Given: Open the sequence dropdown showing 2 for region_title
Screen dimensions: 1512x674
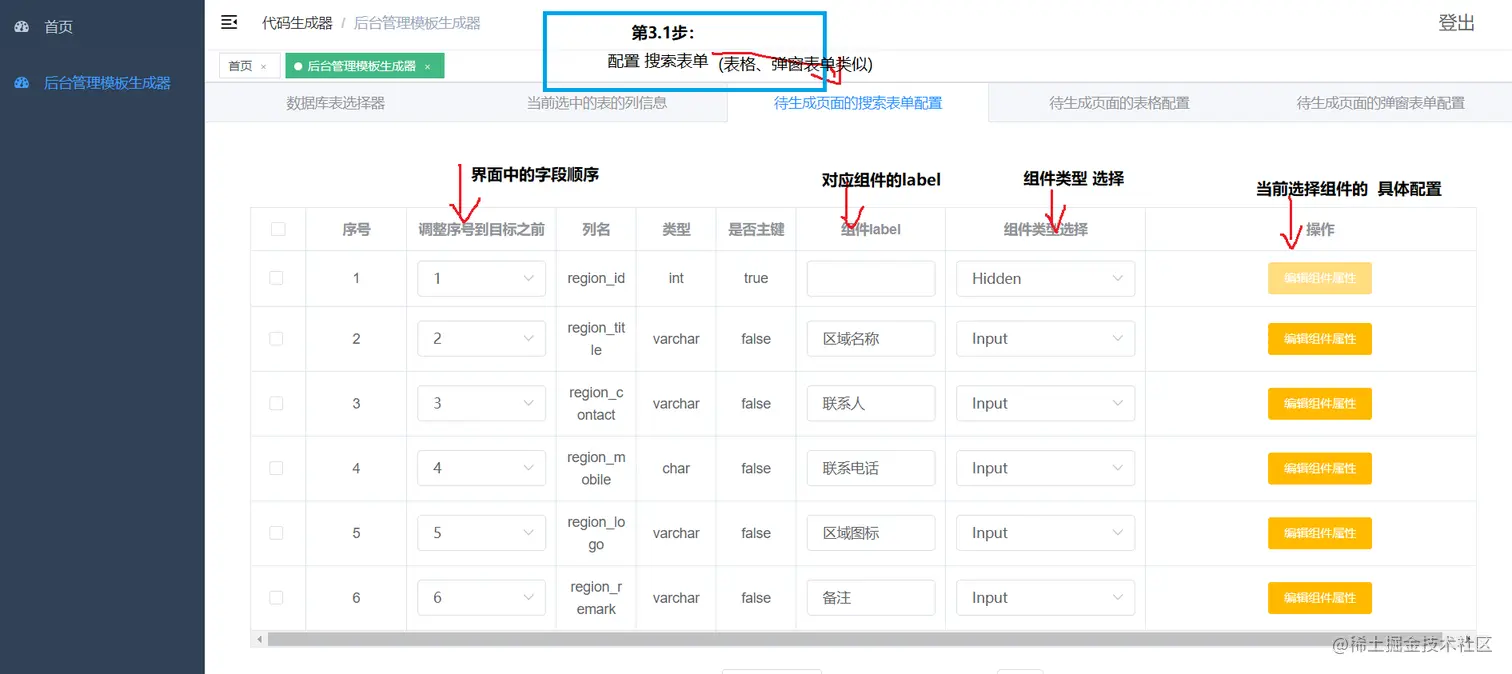Looking at the screenshot, I should point(481,338).
